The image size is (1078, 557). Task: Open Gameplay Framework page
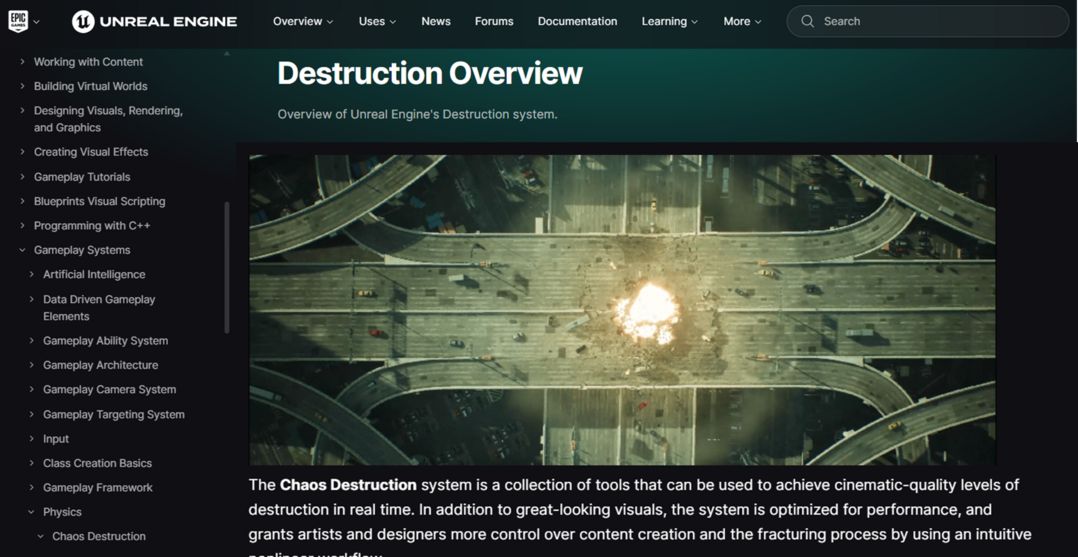click(x=98, y=488)
